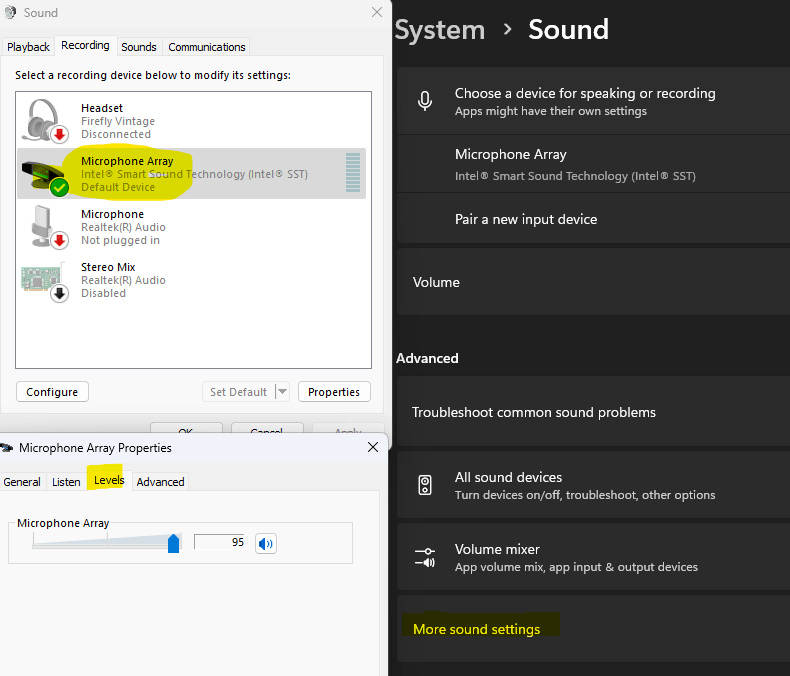The width and height of the screenshot is (790, 676).
Task: Open the Sounds tab
Action: 139,47
